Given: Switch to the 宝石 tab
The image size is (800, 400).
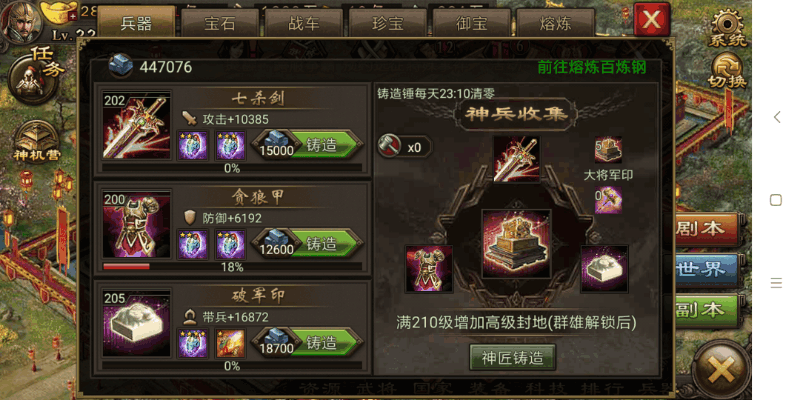Looking at the screenshot, I should tap(220, 23).
